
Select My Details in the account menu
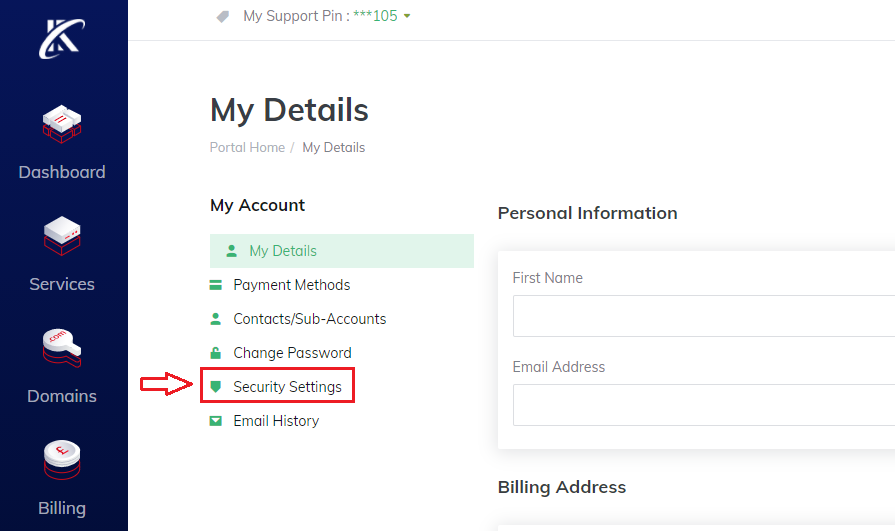pyautogui.click(x=283, y=251)
